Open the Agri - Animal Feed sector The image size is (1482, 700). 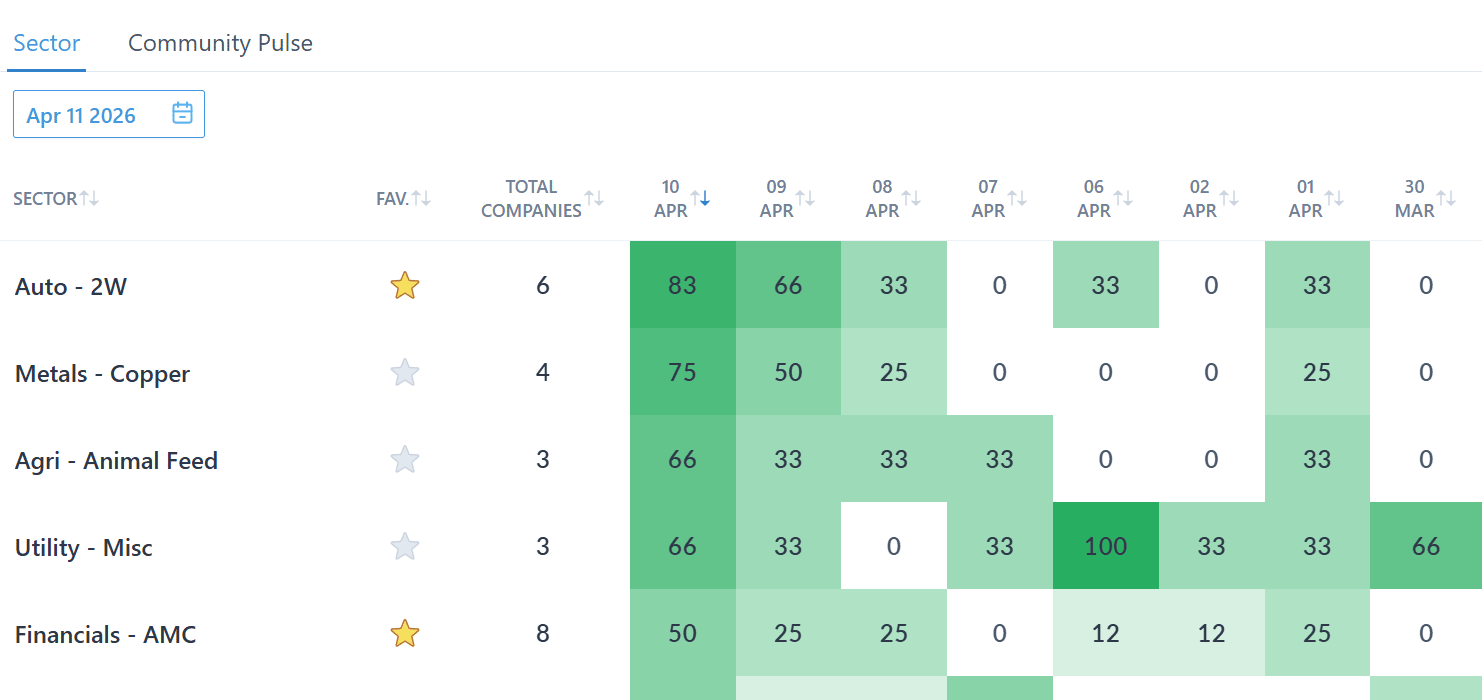(x=116, y=461)
